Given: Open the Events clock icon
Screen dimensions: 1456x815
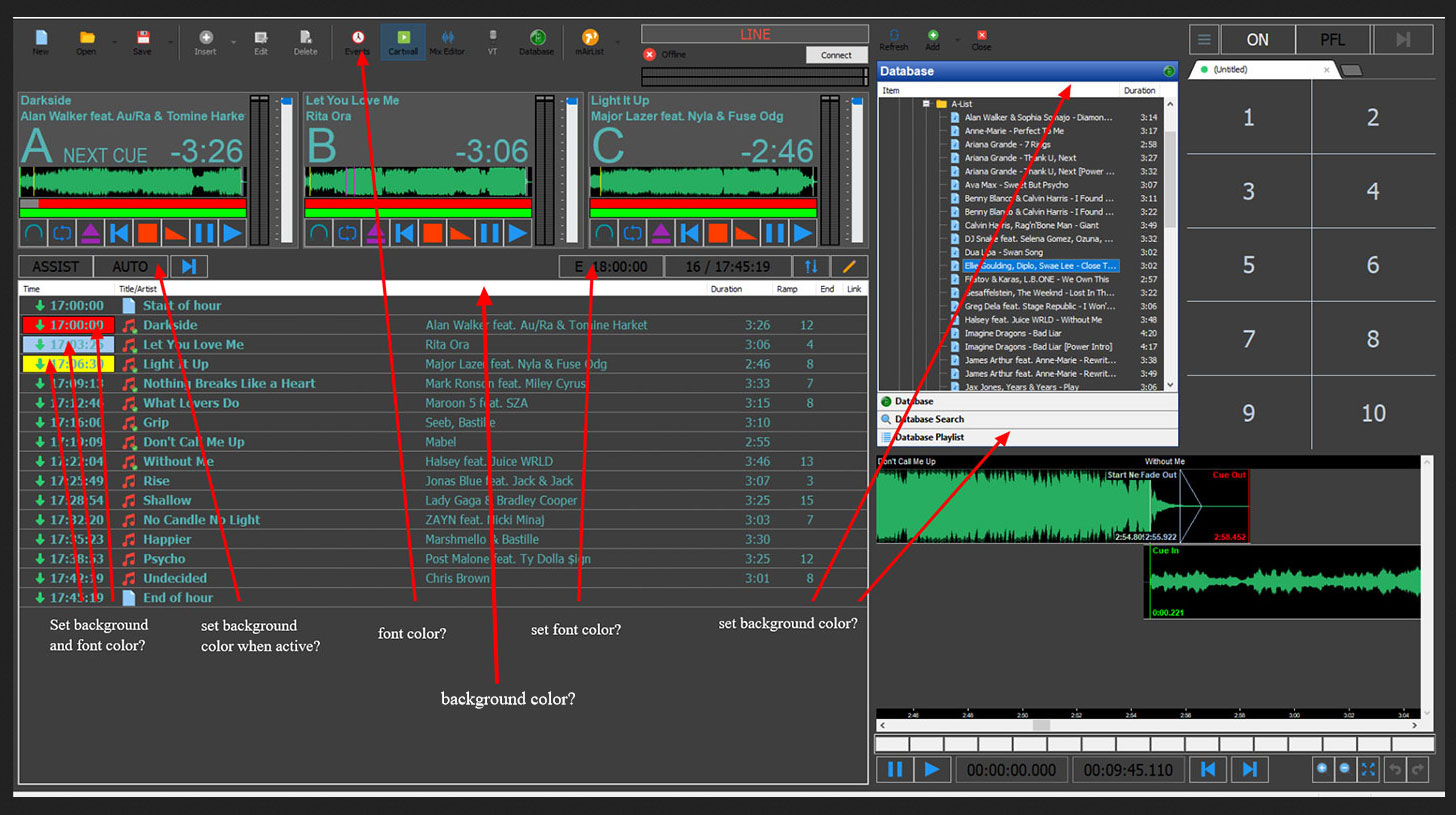Looking at the screenshot, I should [358, 42].
